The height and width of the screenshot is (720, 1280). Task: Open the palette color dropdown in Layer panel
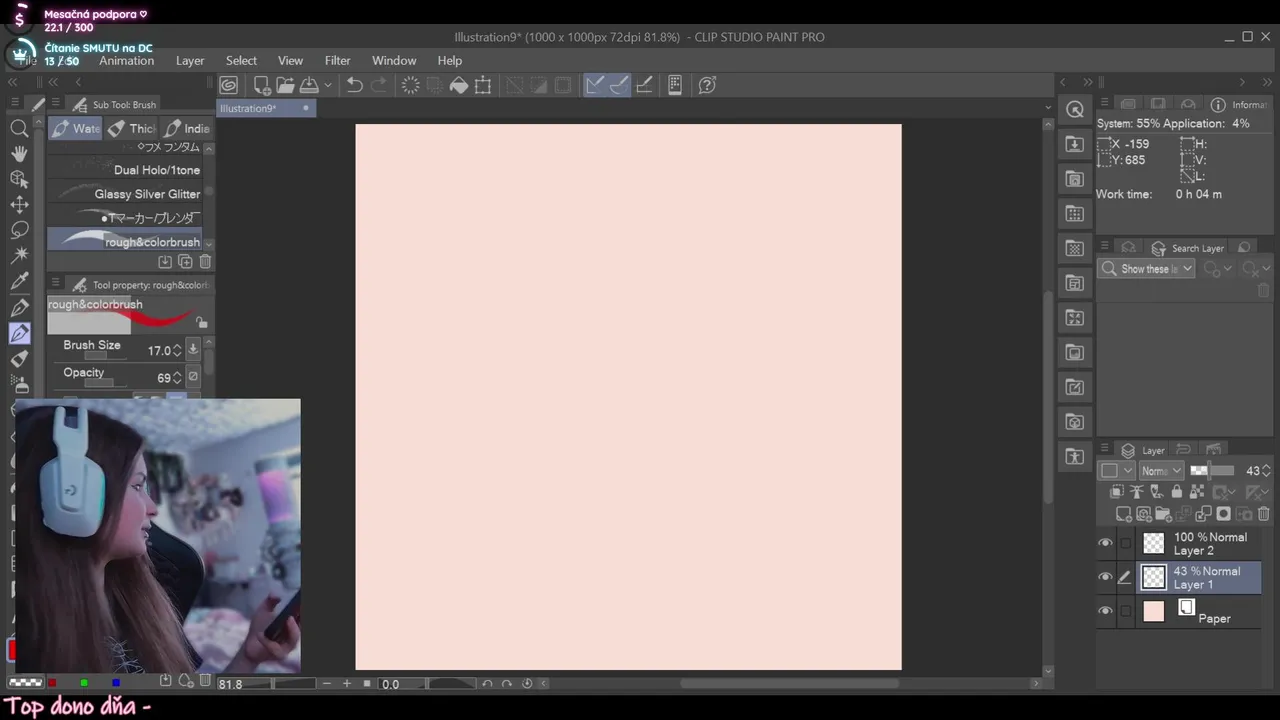pos(1117,471)
